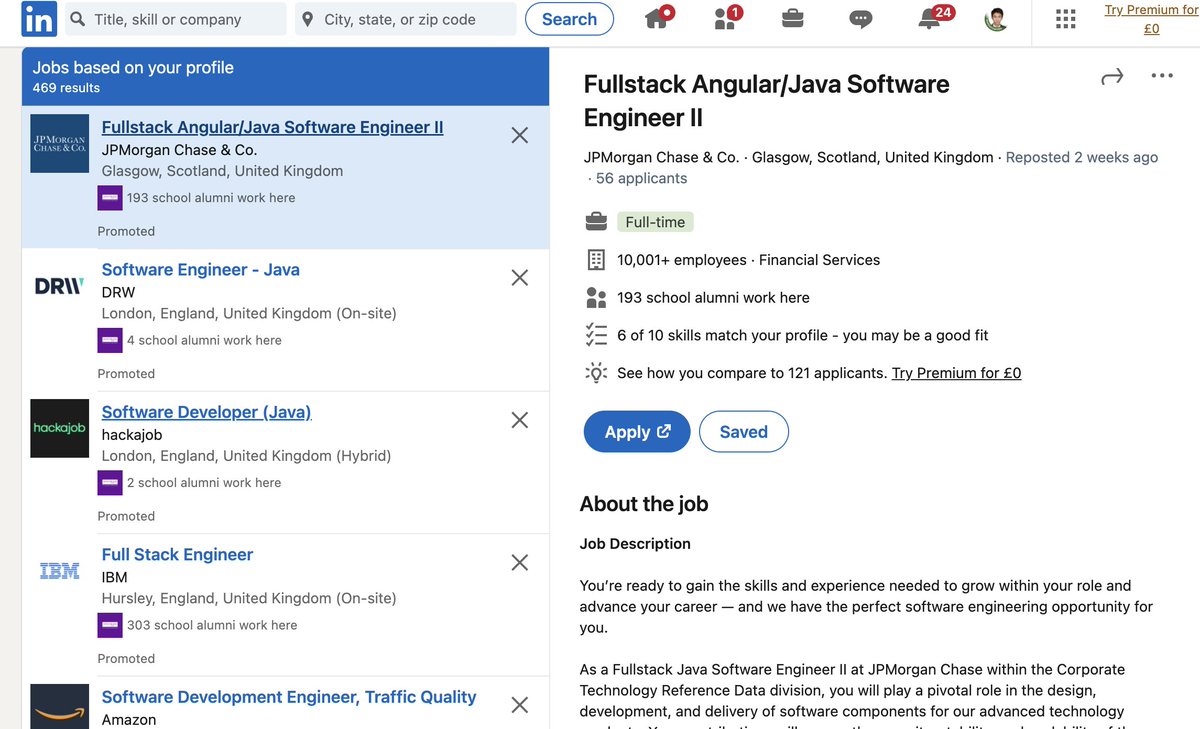Screen dimensions: 1200x729
Task: Click the location pin icon
Action: [x=307, y=19]
